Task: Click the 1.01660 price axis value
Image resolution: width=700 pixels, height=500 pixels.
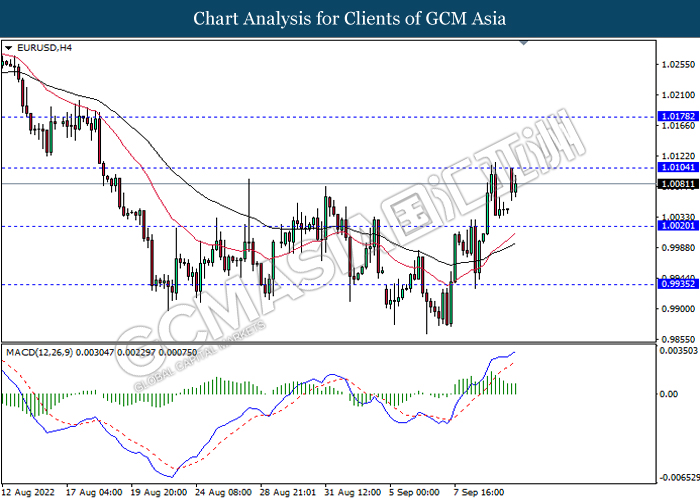Action: [678, 126]
